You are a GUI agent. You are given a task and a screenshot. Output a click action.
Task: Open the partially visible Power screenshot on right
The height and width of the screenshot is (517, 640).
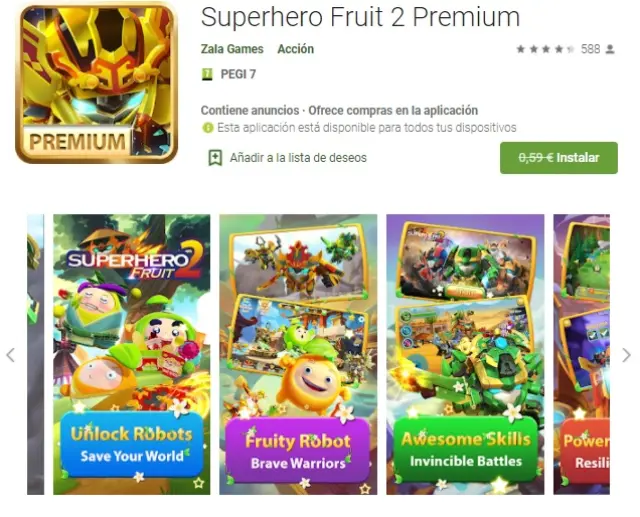[581, 354]
